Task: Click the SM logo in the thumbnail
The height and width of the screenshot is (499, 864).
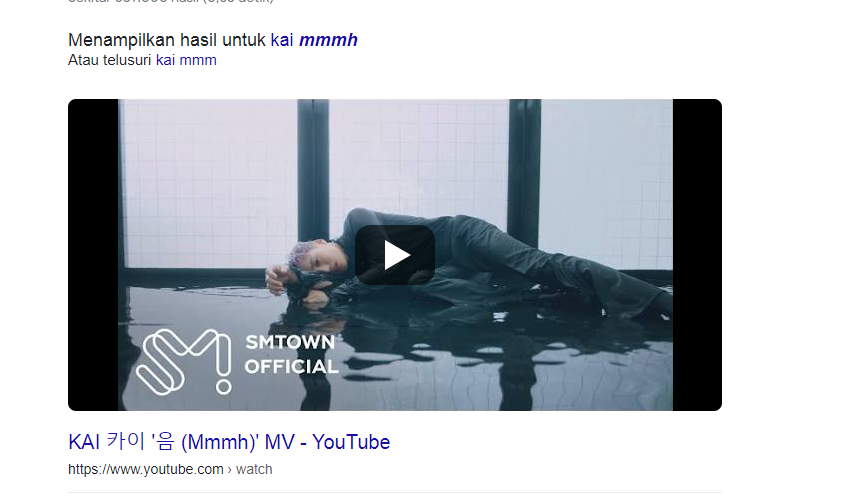Action: [x=184, y=362]
